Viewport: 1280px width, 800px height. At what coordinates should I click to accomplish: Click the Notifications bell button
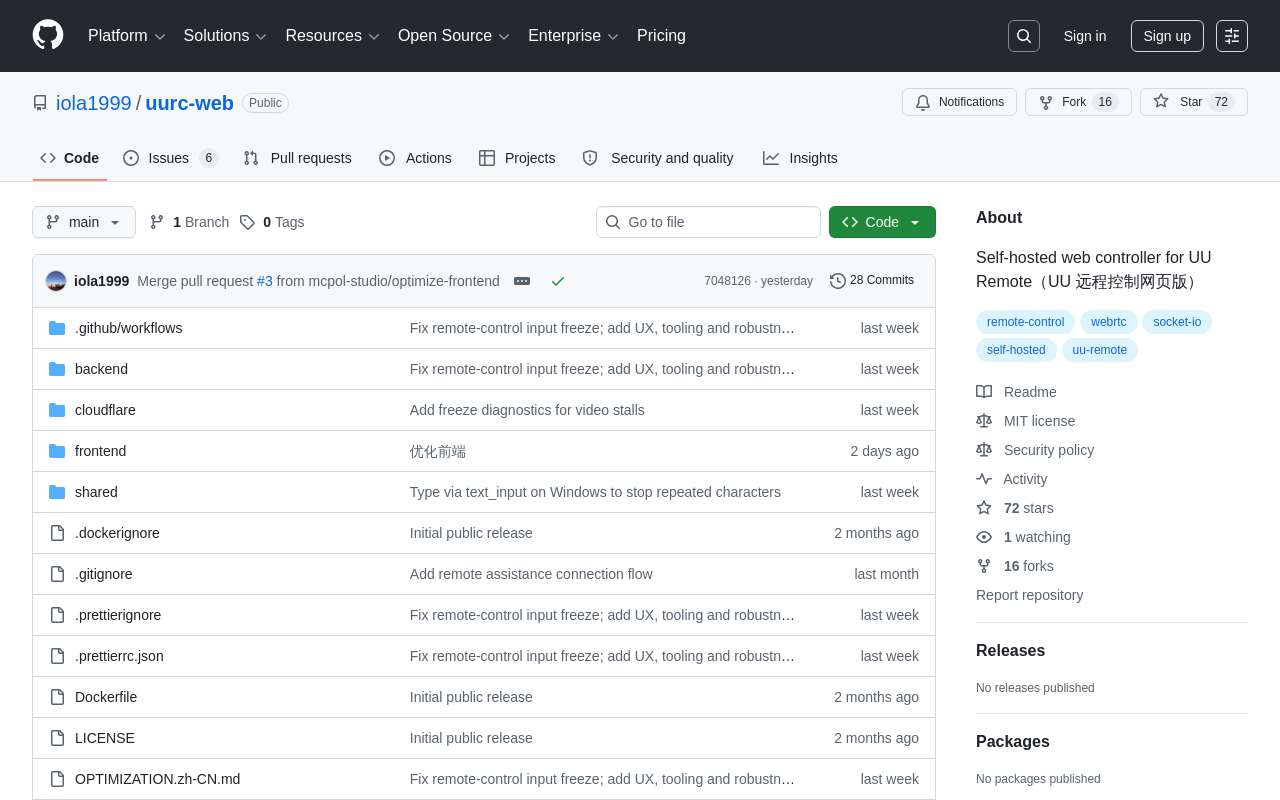tap(959, 102)
